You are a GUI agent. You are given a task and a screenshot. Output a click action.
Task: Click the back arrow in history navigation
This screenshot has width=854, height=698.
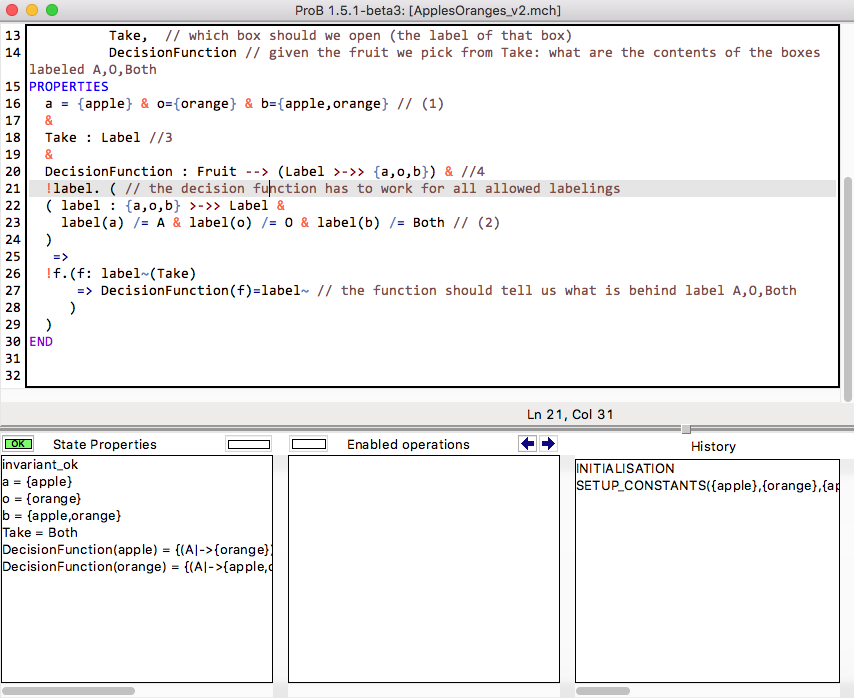coord(528,444)
